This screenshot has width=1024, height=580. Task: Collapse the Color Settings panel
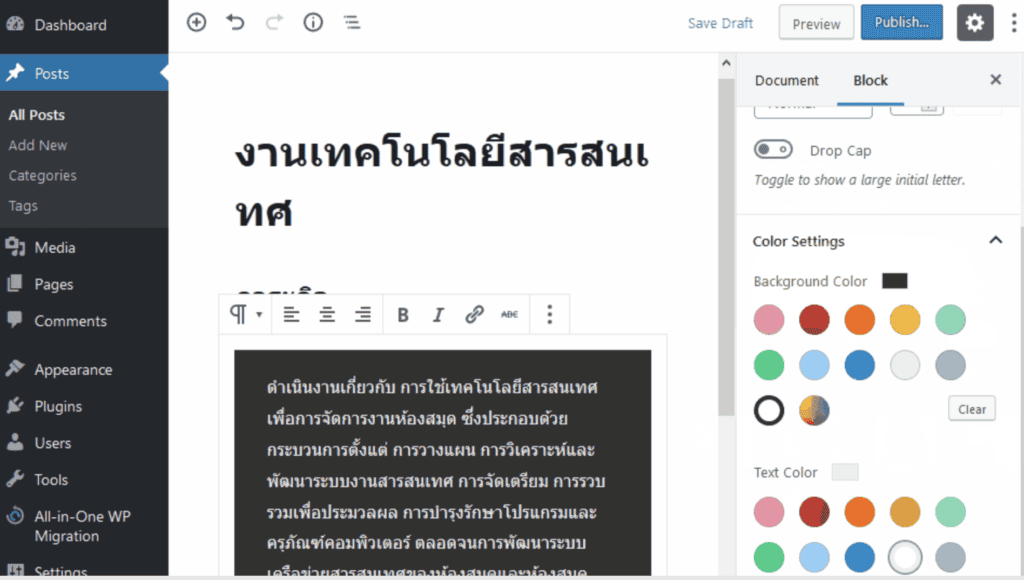click(996, 240)
